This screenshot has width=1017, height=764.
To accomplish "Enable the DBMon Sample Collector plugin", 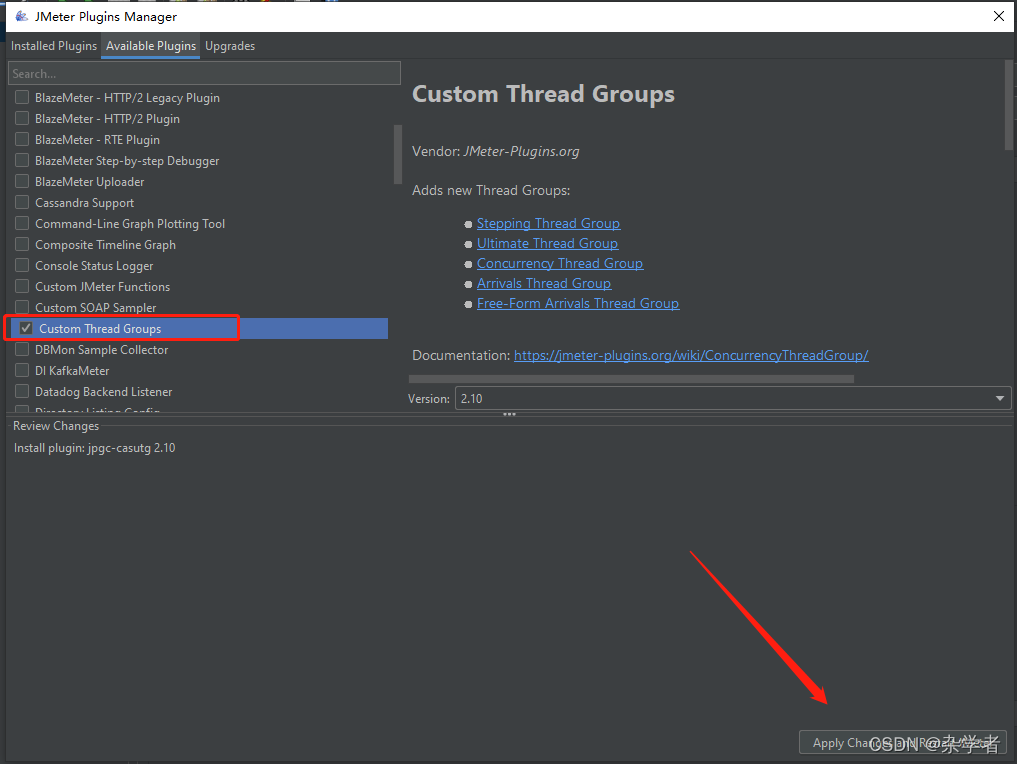I will pos(22,349).
